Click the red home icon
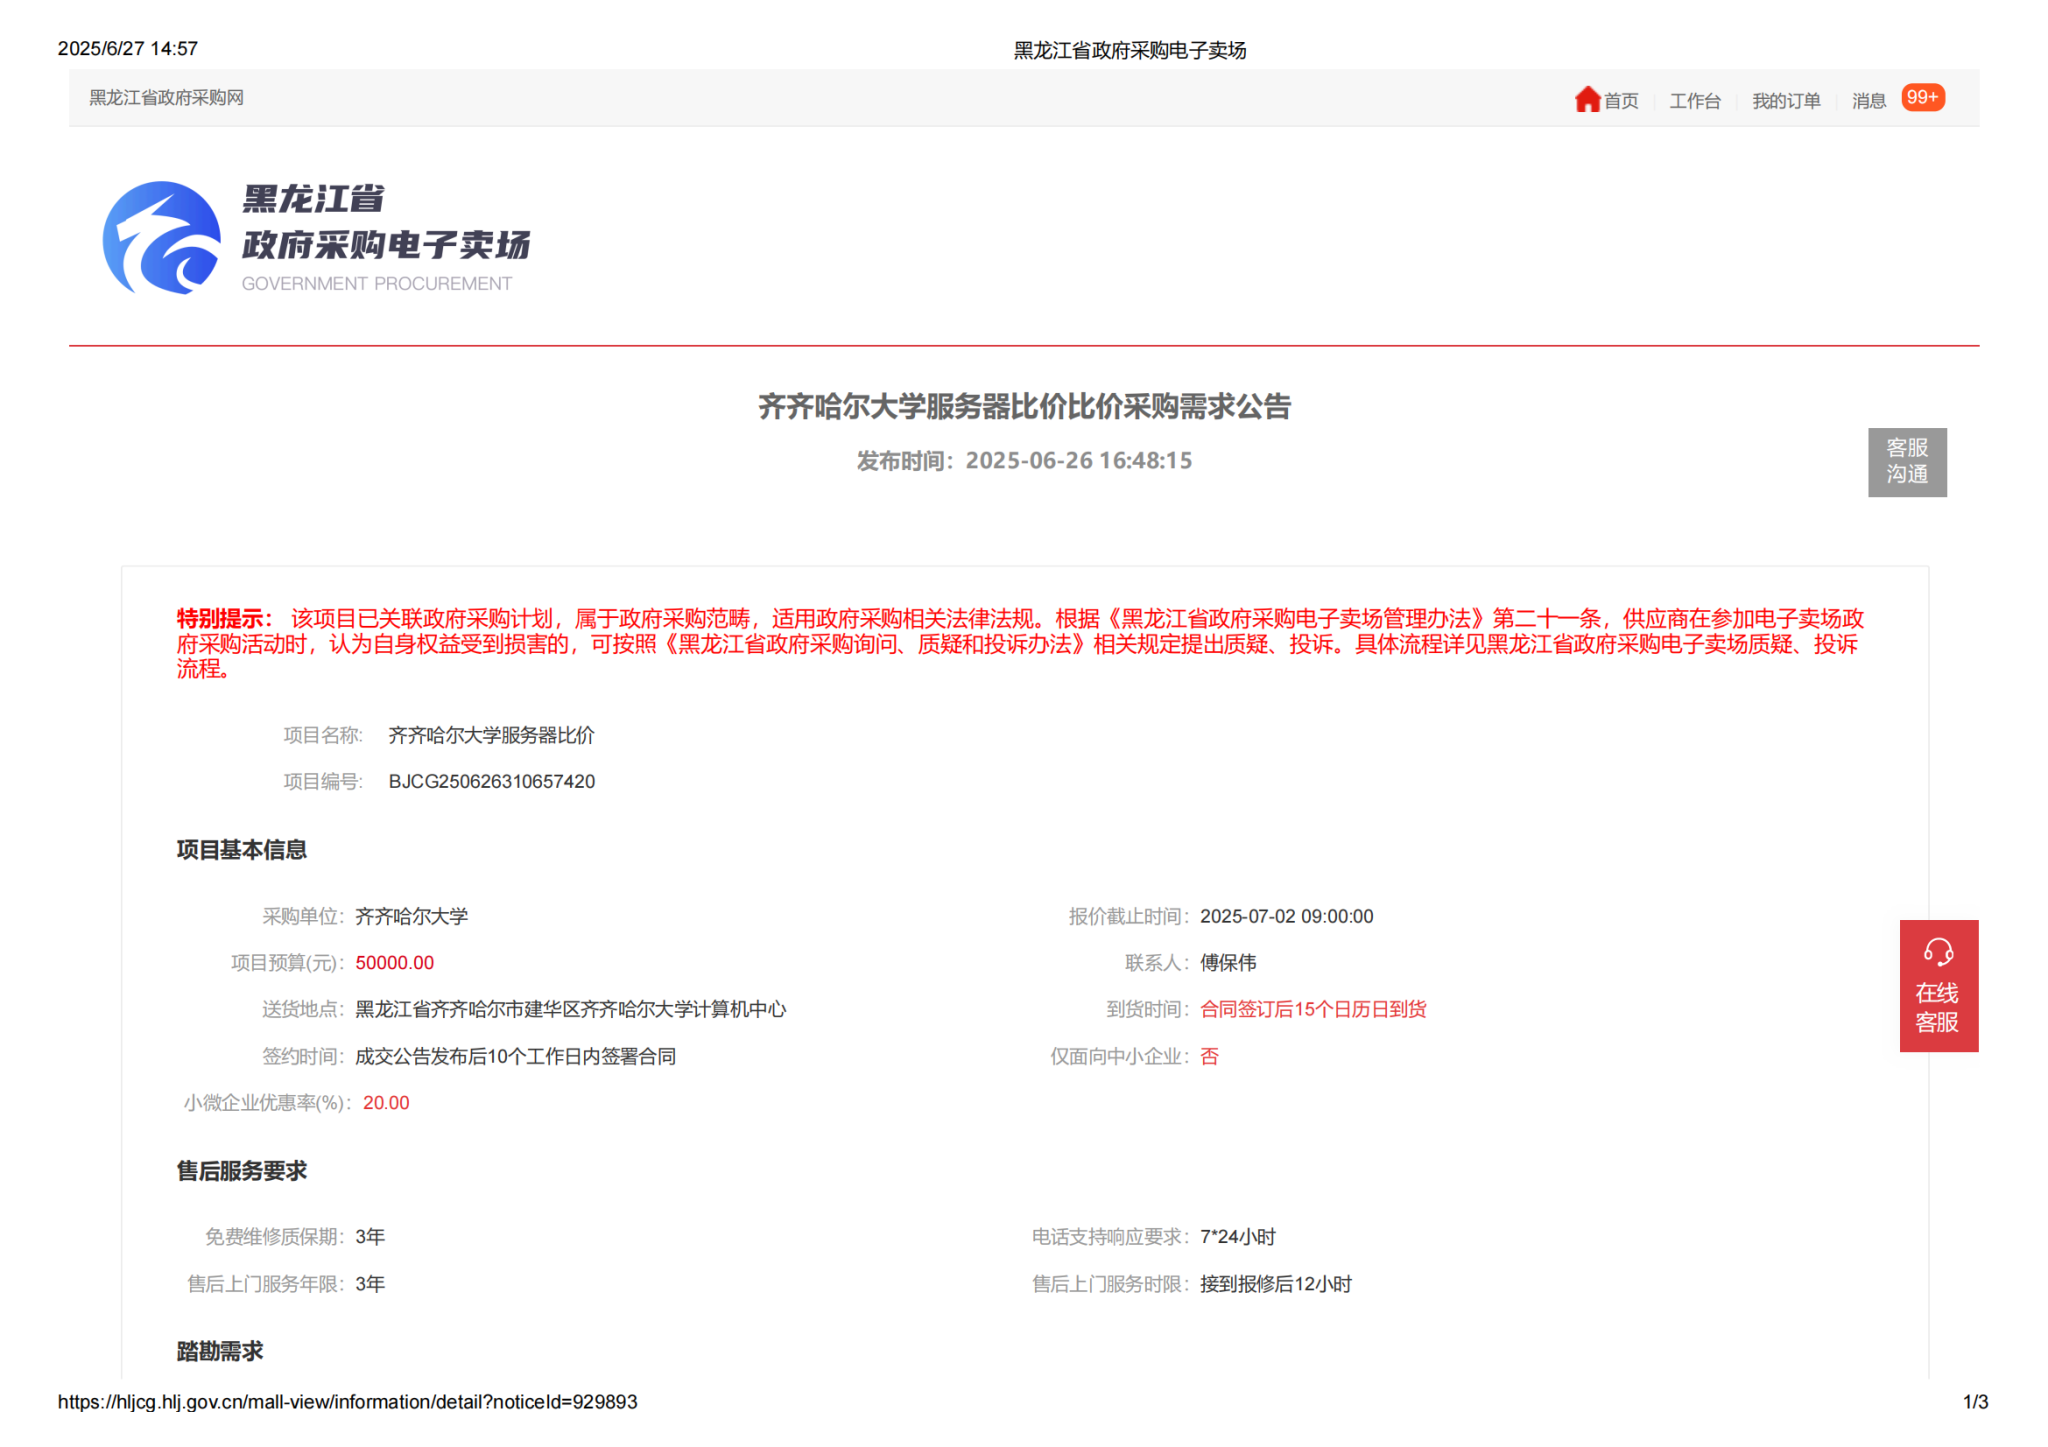This screenshot has width=2048, height=1447. 1586,99
